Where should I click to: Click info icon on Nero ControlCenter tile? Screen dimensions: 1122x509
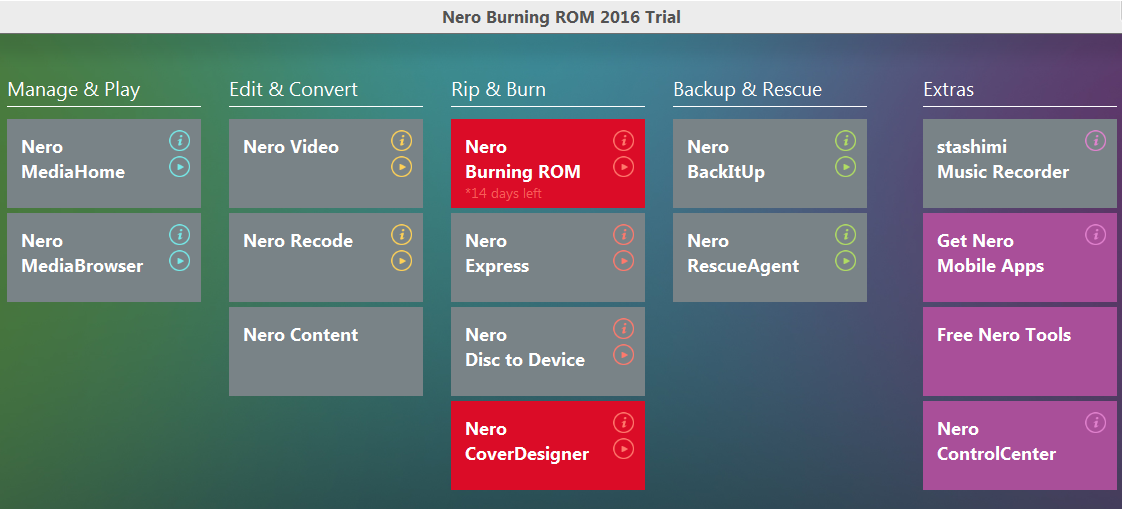coord(1095,423)
